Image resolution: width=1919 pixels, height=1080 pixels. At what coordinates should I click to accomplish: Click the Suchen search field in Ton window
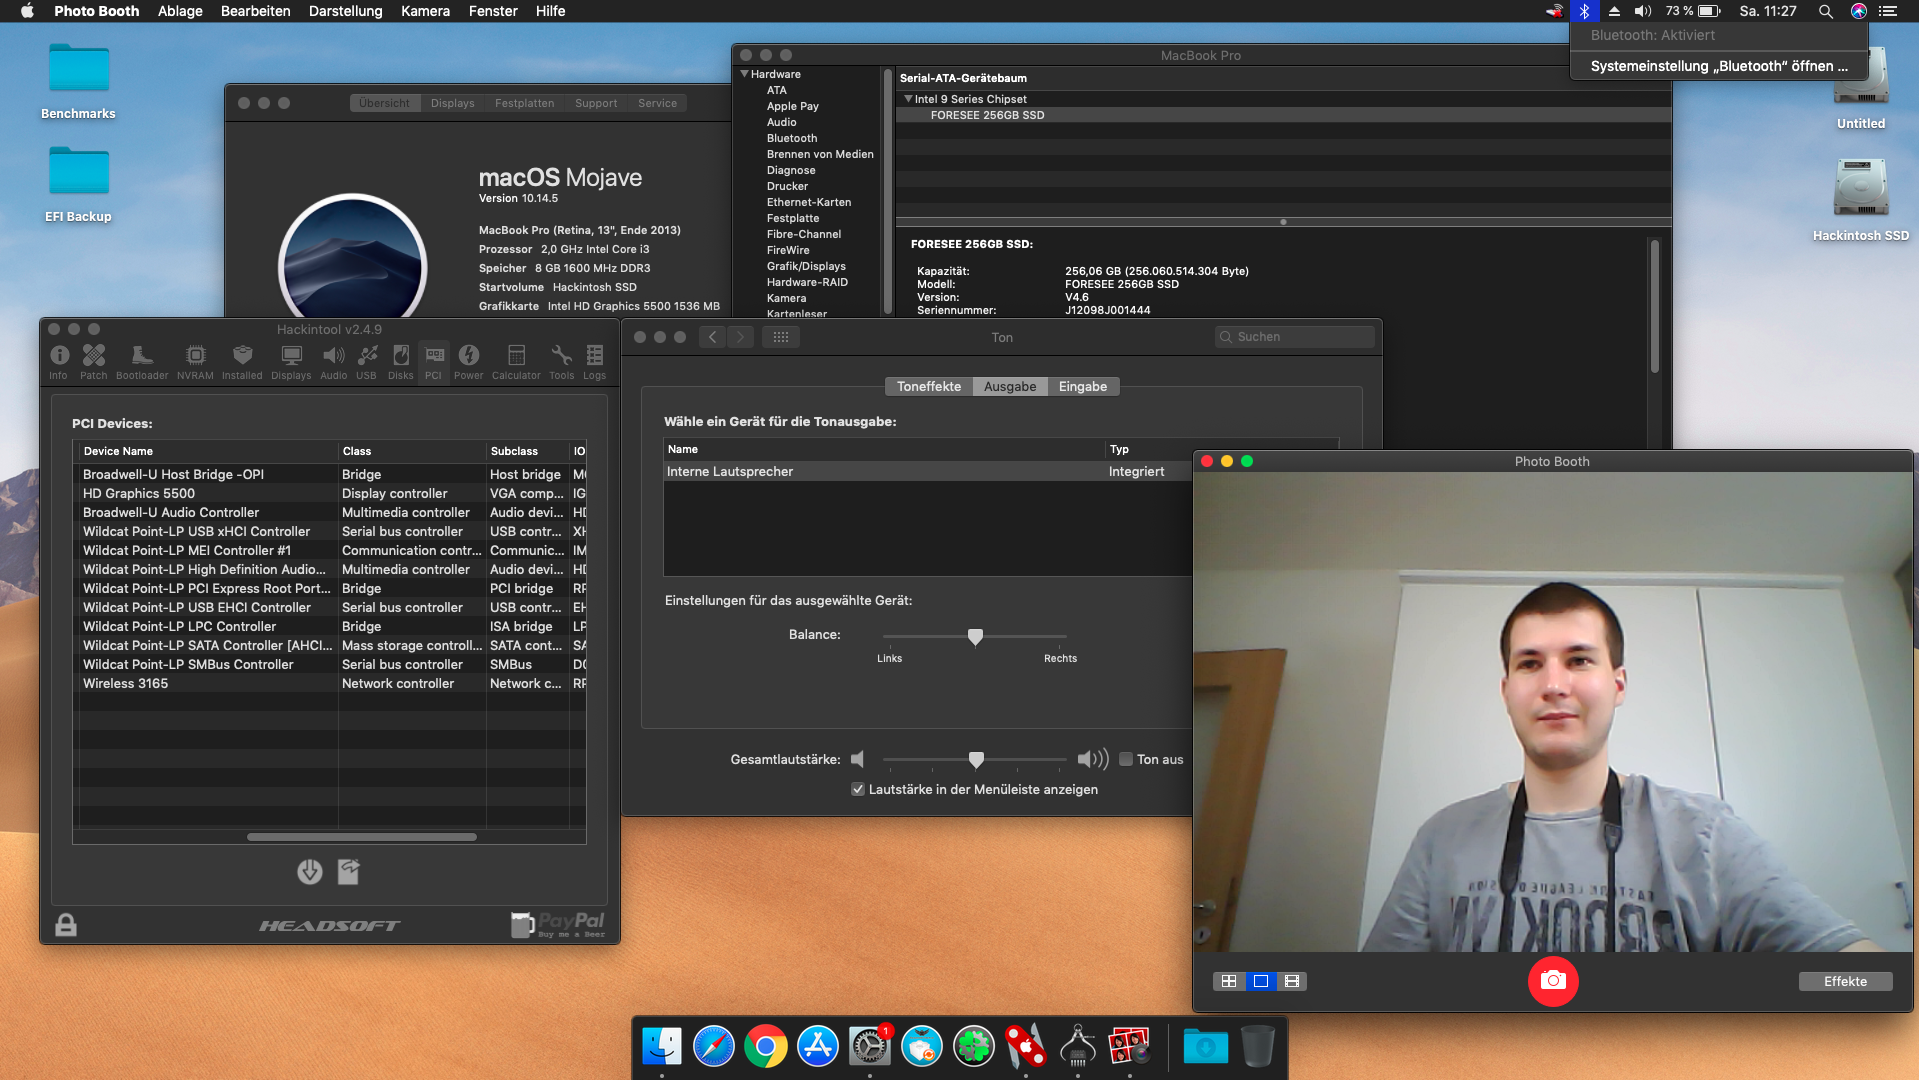point(1295,337)
